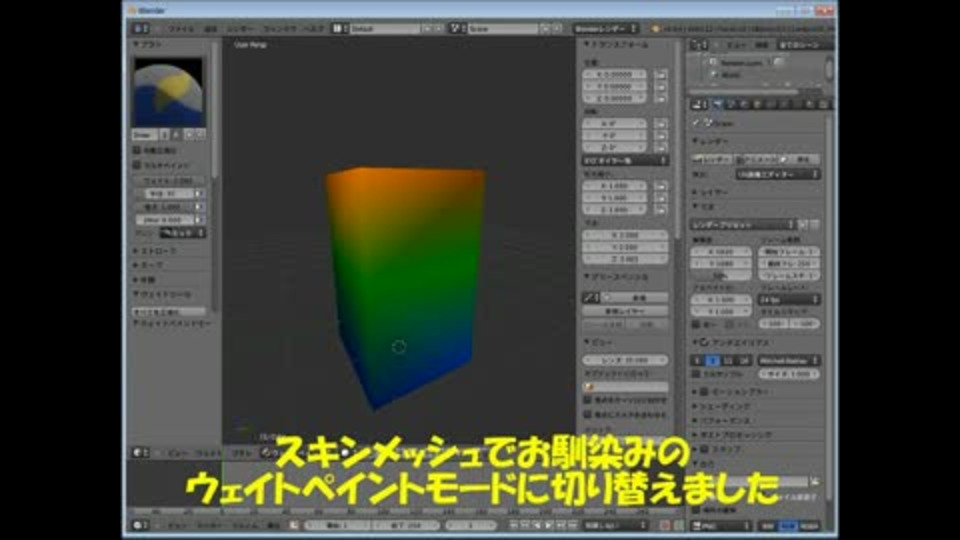Toggle the brush fake user F button

[176, 135]
